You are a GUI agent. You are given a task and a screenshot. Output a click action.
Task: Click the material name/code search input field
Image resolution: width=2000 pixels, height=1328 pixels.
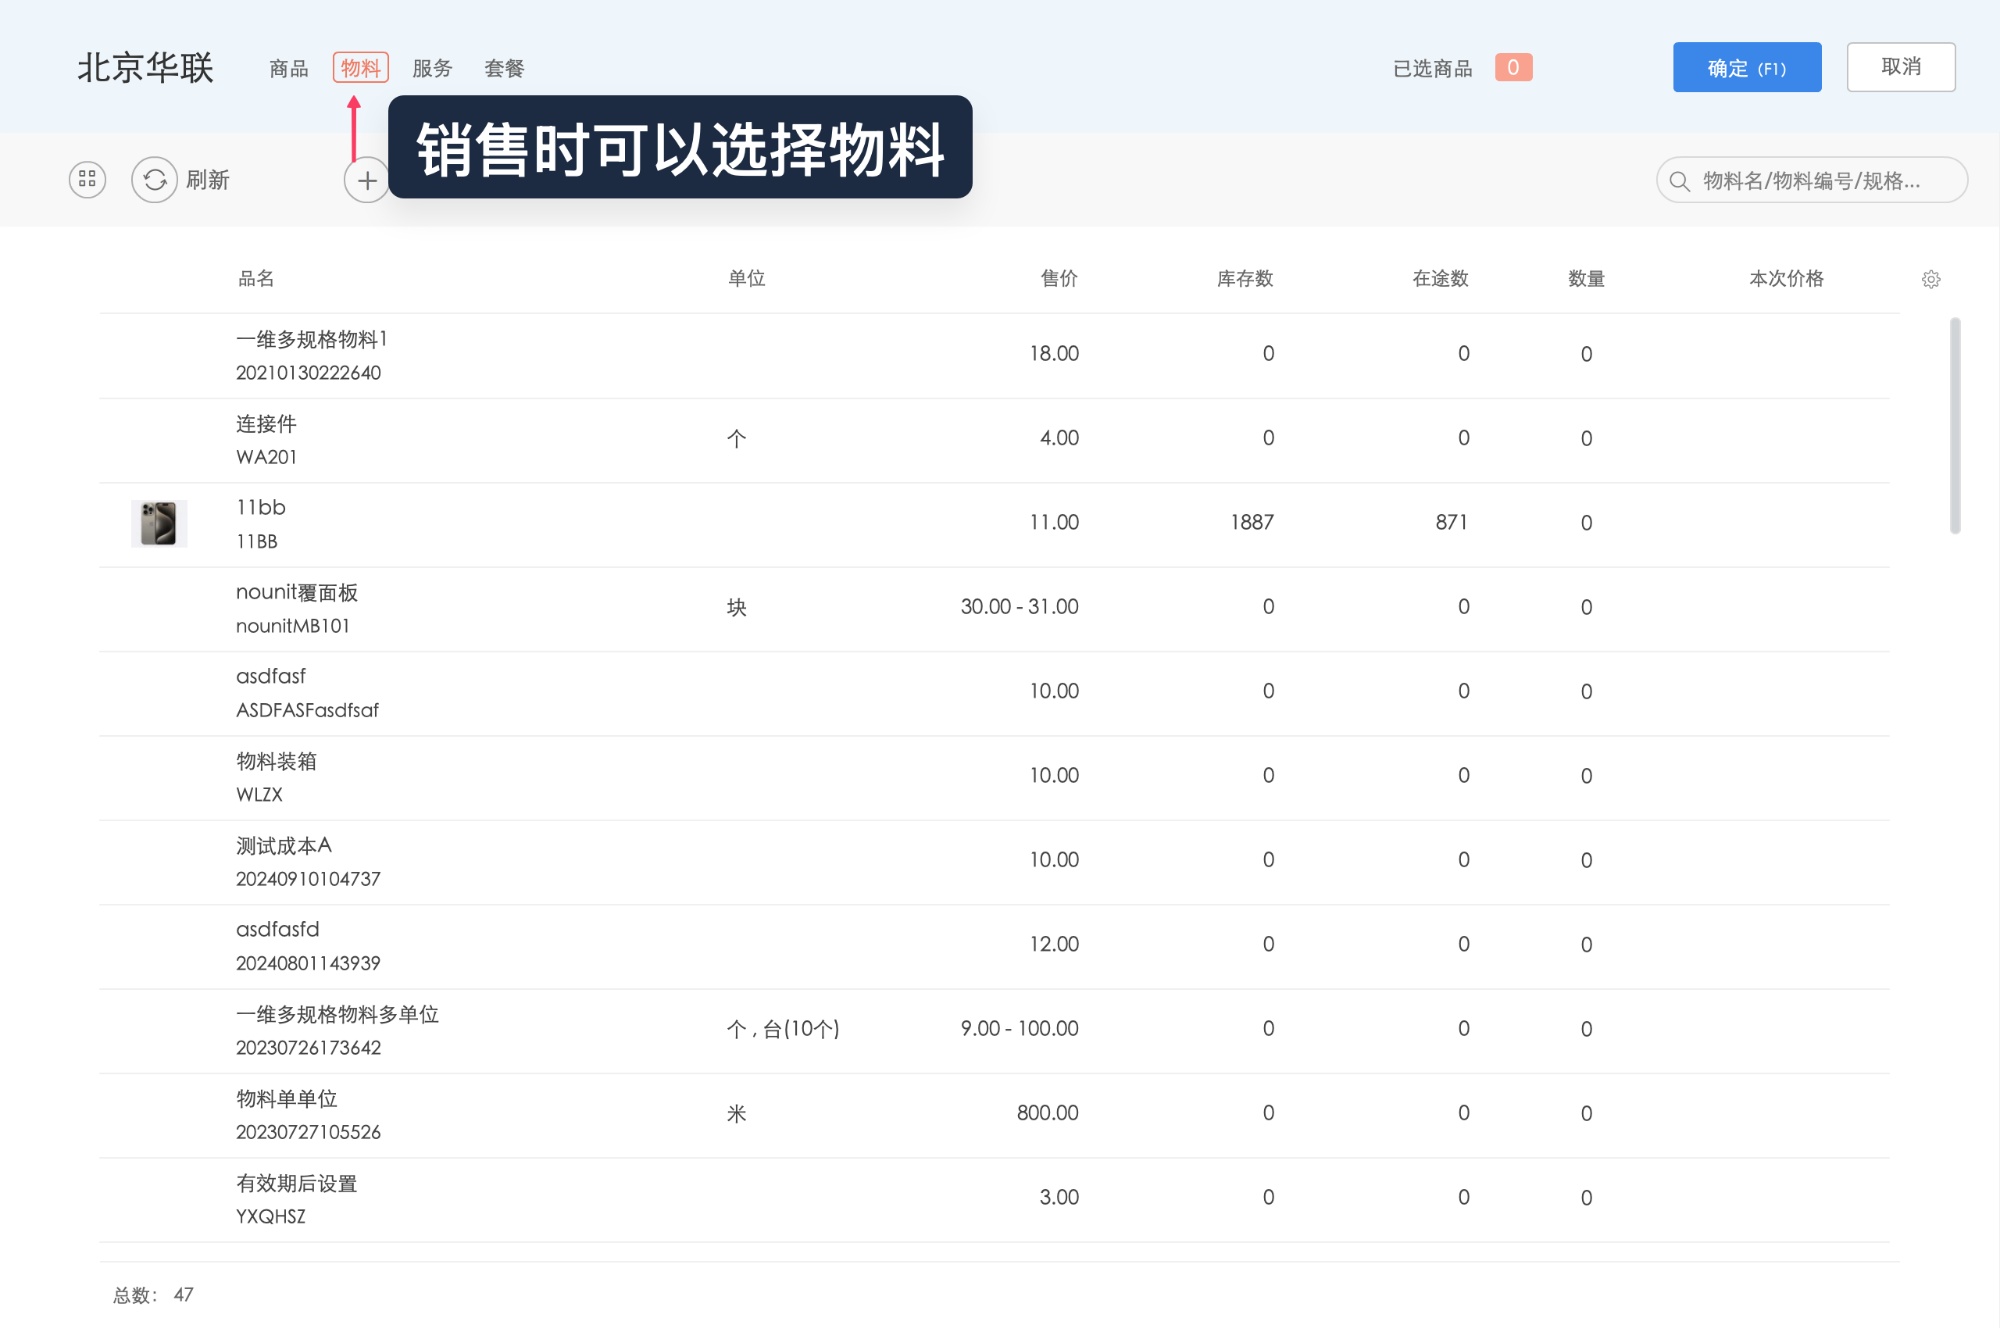point(1810,181)
